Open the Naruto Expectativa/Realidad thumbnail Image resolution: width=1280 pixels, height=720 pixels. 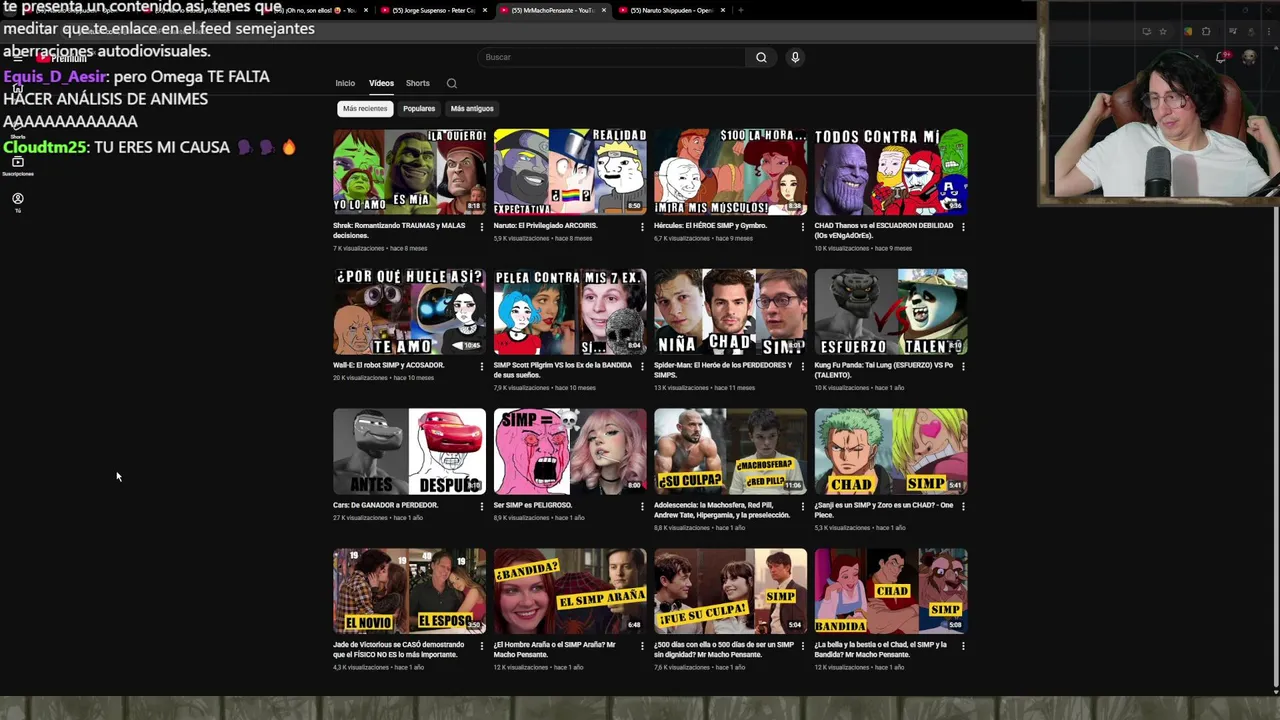pyautogui.click(x=570, y=172)
